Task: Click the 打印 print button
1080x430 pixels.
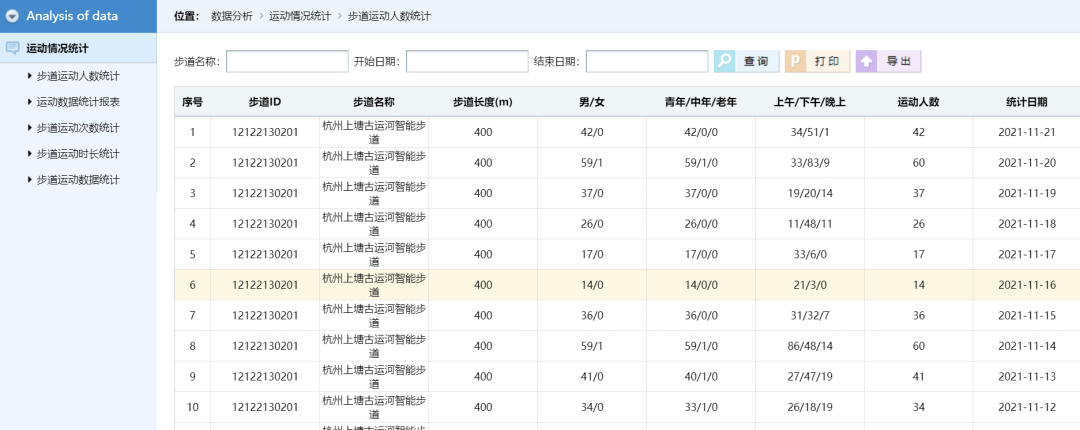Action: pos(818,61)
